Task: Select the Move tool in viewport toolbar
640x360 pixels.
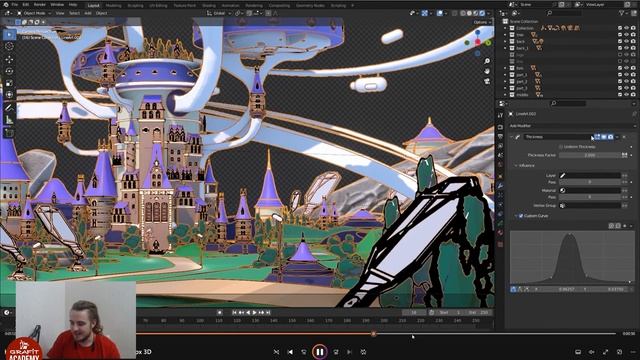Action: pyautogui.click(x=9, y=59)
